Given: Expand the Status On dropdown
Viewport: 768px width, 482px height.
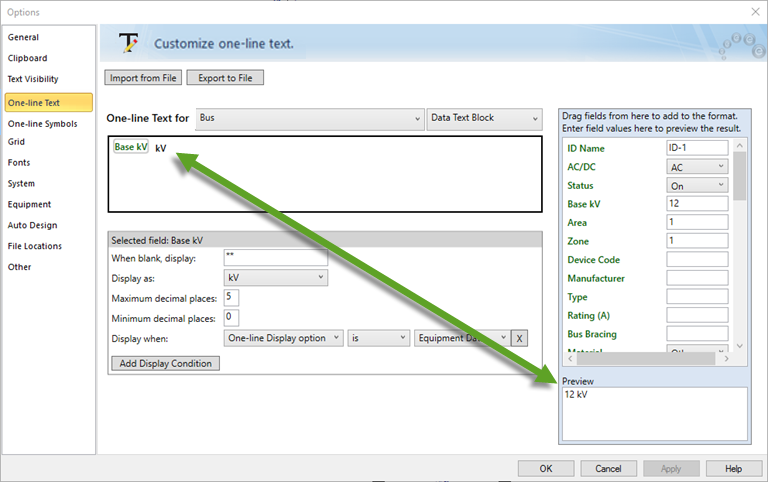Looking at the screenshot, I should (x=697, y=185).
